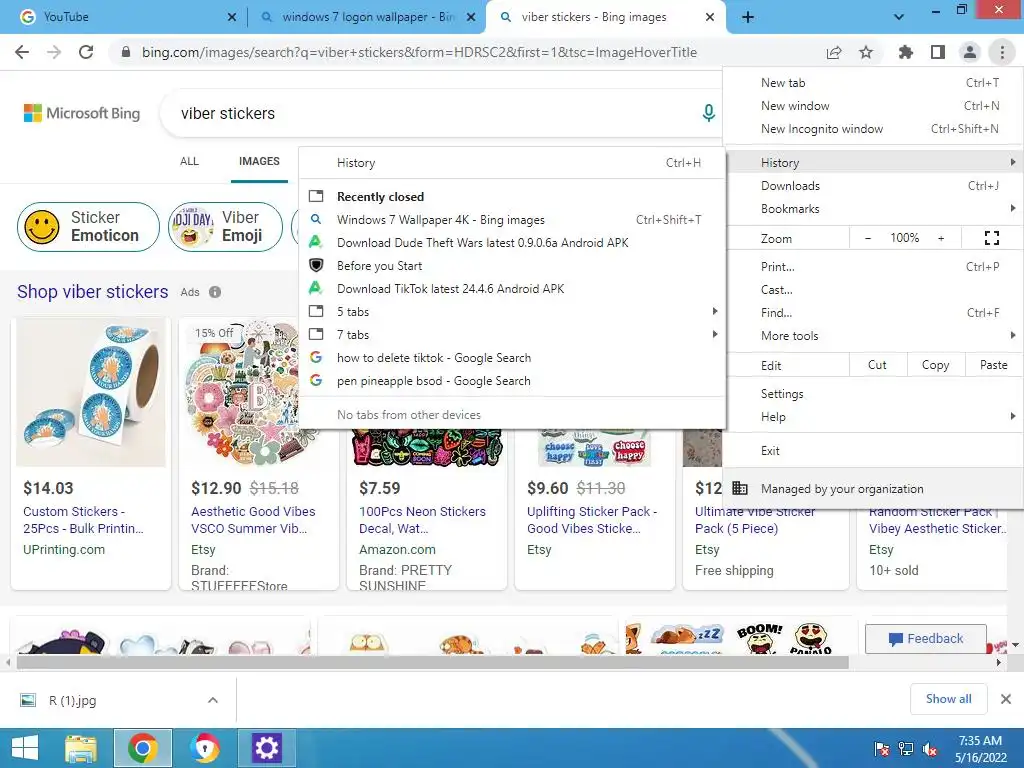Select New window from the menu
The image size is (1024, 768).
tap(874, 106)
